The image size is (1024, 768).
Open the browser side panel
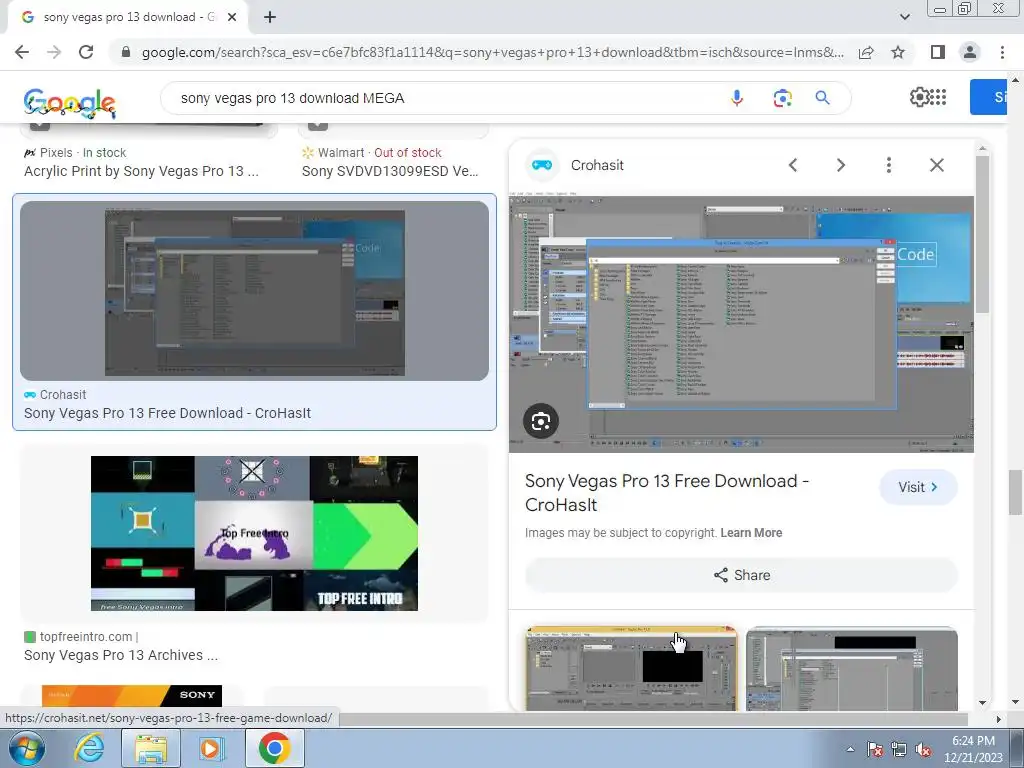click(x=938, y=52)
